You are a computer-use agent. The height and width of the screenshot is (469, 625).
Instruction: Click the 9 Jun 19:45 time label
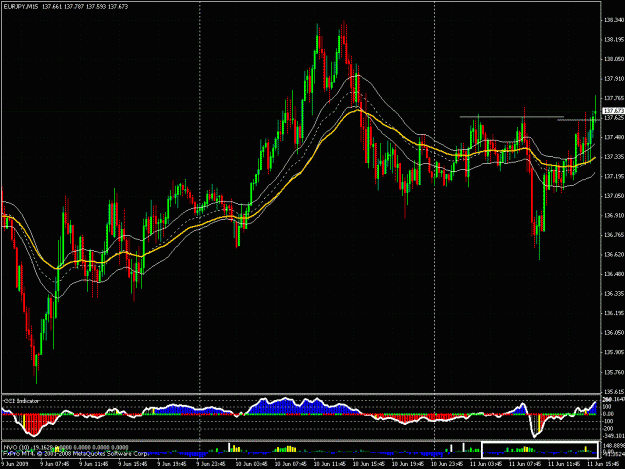coord(172,464)
